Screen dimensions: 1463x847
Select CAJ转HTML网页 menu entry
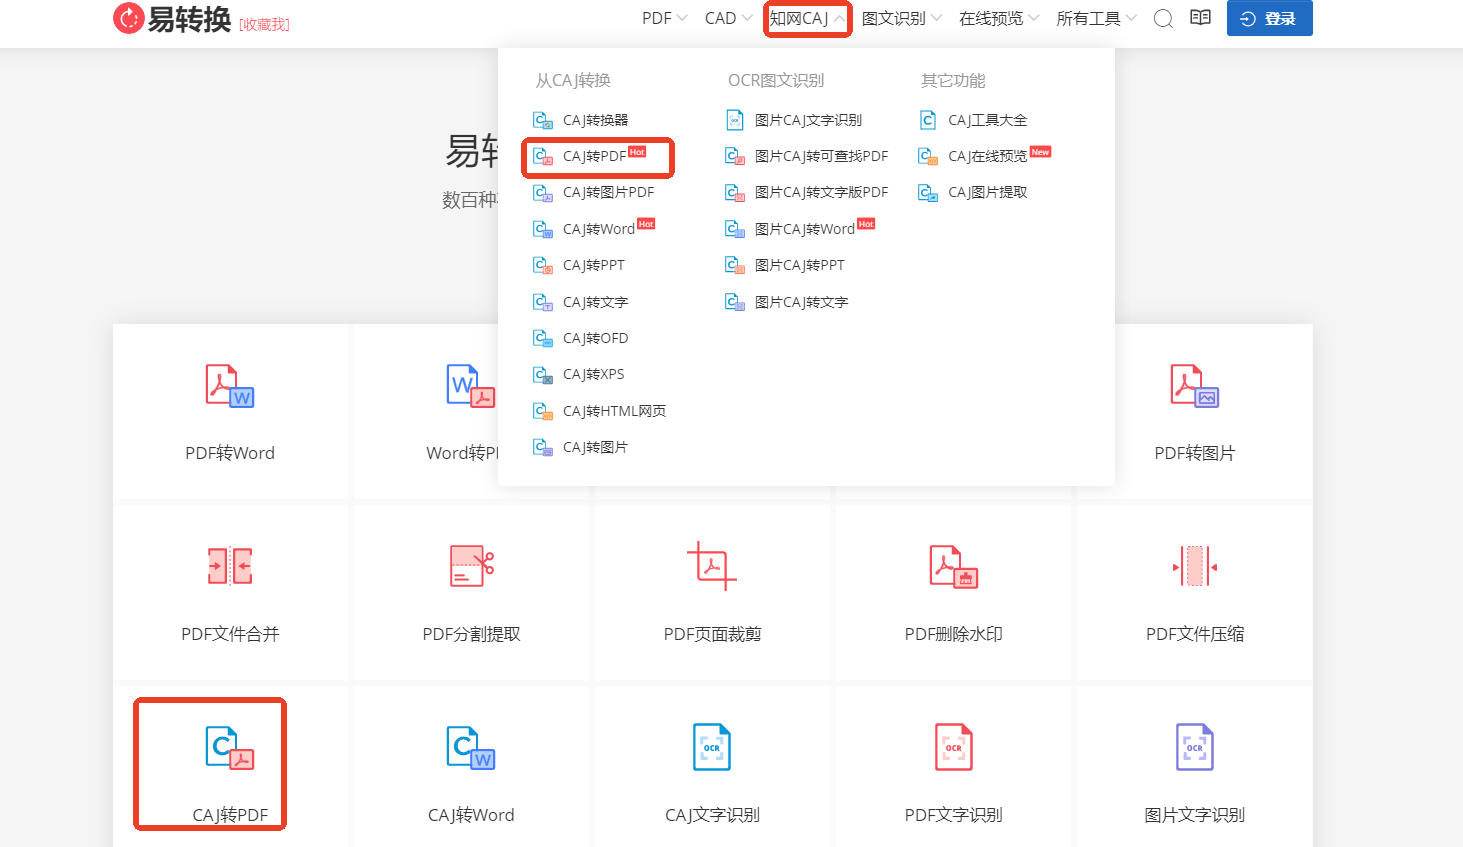click(x=614, y=411)
